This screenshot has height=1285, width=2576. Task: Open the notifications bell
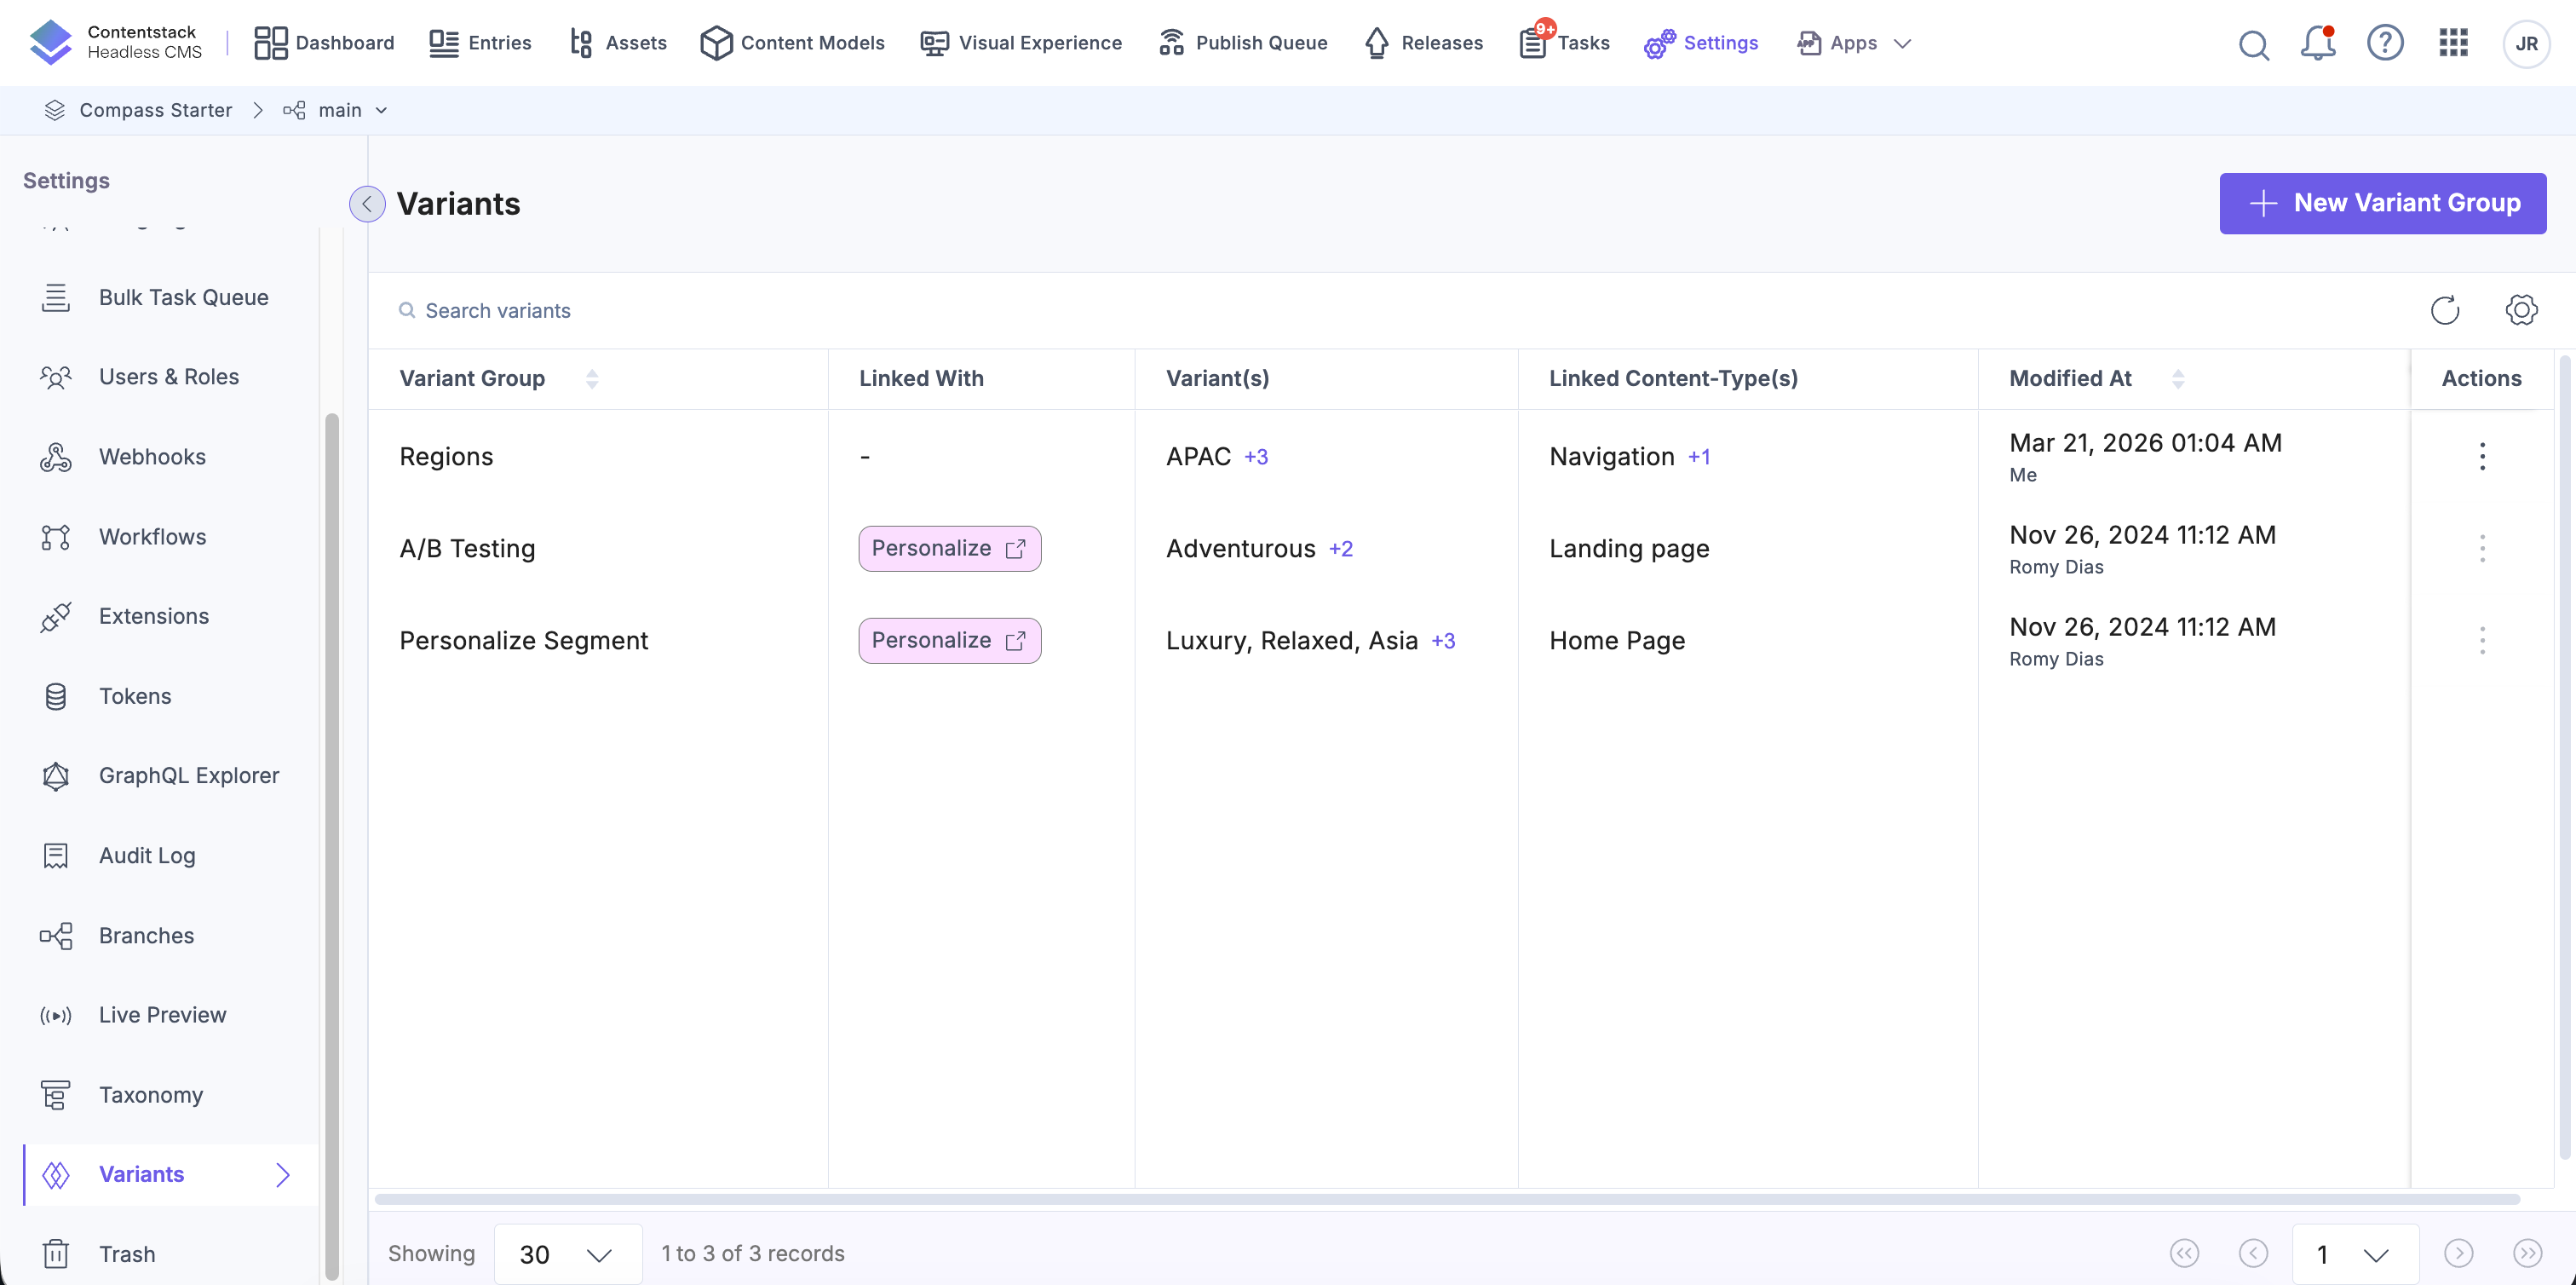pyautogui.click(x=2317, y=43)
